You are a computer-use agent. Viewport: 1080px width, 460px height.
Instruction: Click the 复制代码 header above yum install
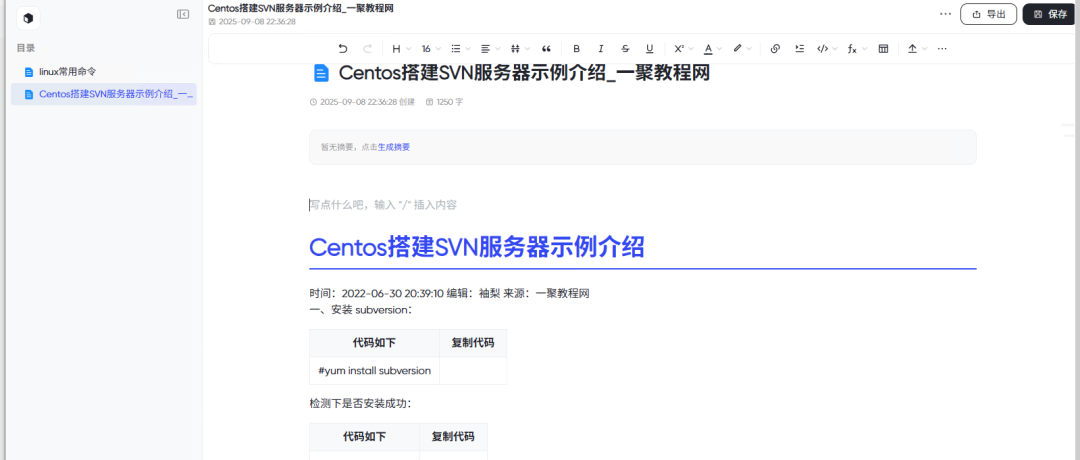[x=473, y=343]
